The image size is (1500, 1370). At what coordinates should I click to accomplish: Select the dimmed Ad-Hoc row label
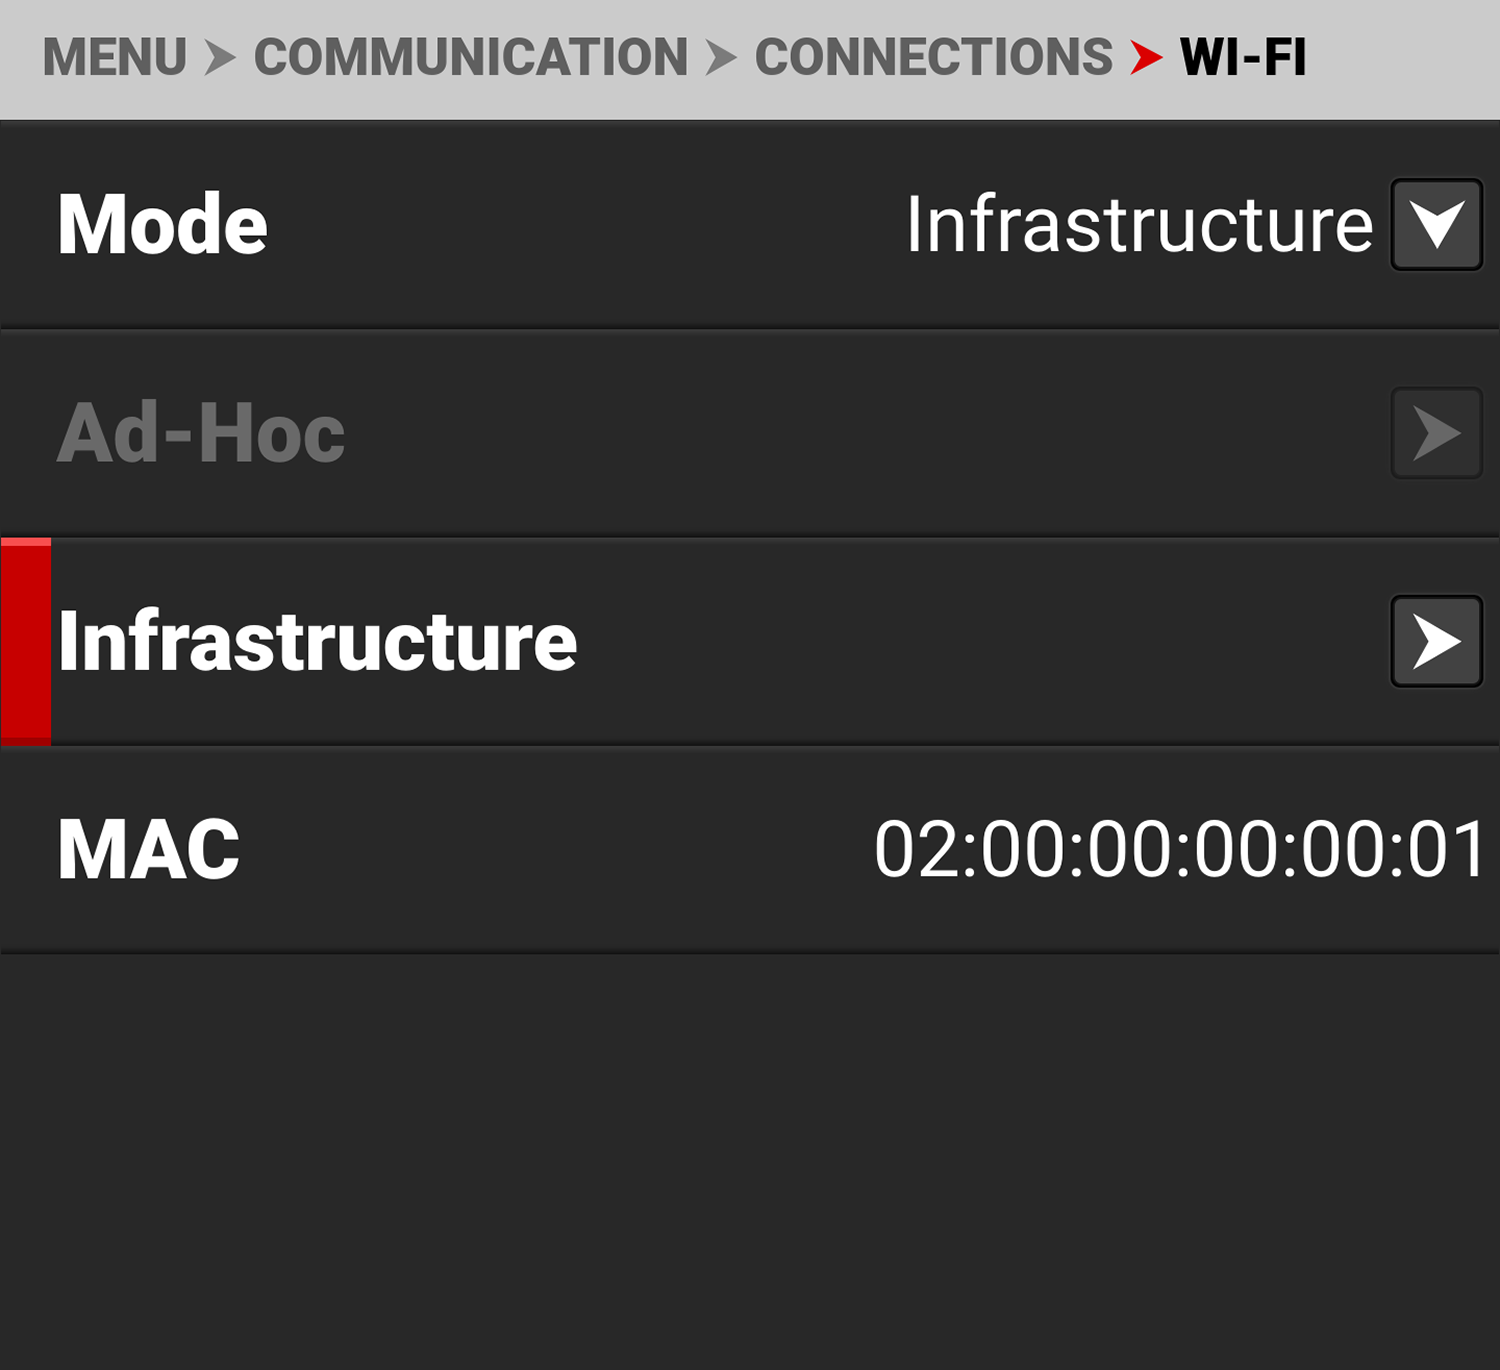pos(201,433)
